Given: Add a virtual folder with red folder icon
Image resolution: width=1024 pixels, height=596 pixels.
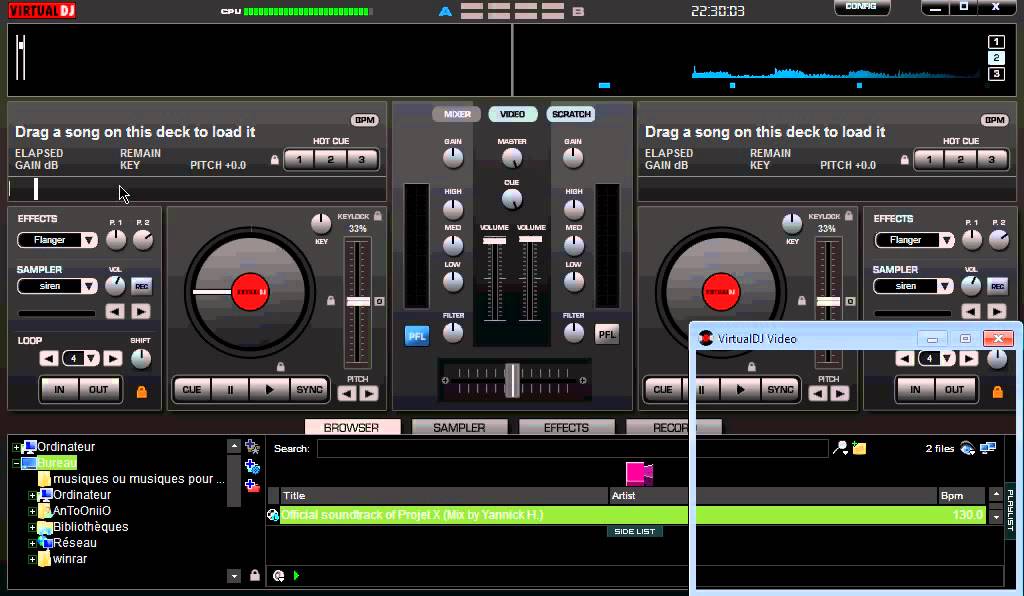Looking at the screenshot, I should click(252, 485).
